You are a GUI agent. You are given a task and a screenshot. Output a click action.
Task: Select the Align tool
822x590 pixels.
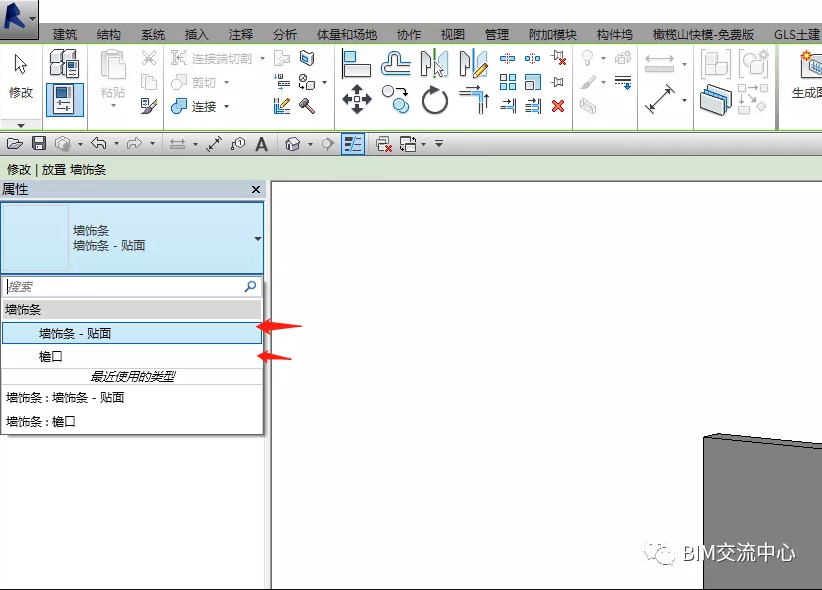coord(356,64)
